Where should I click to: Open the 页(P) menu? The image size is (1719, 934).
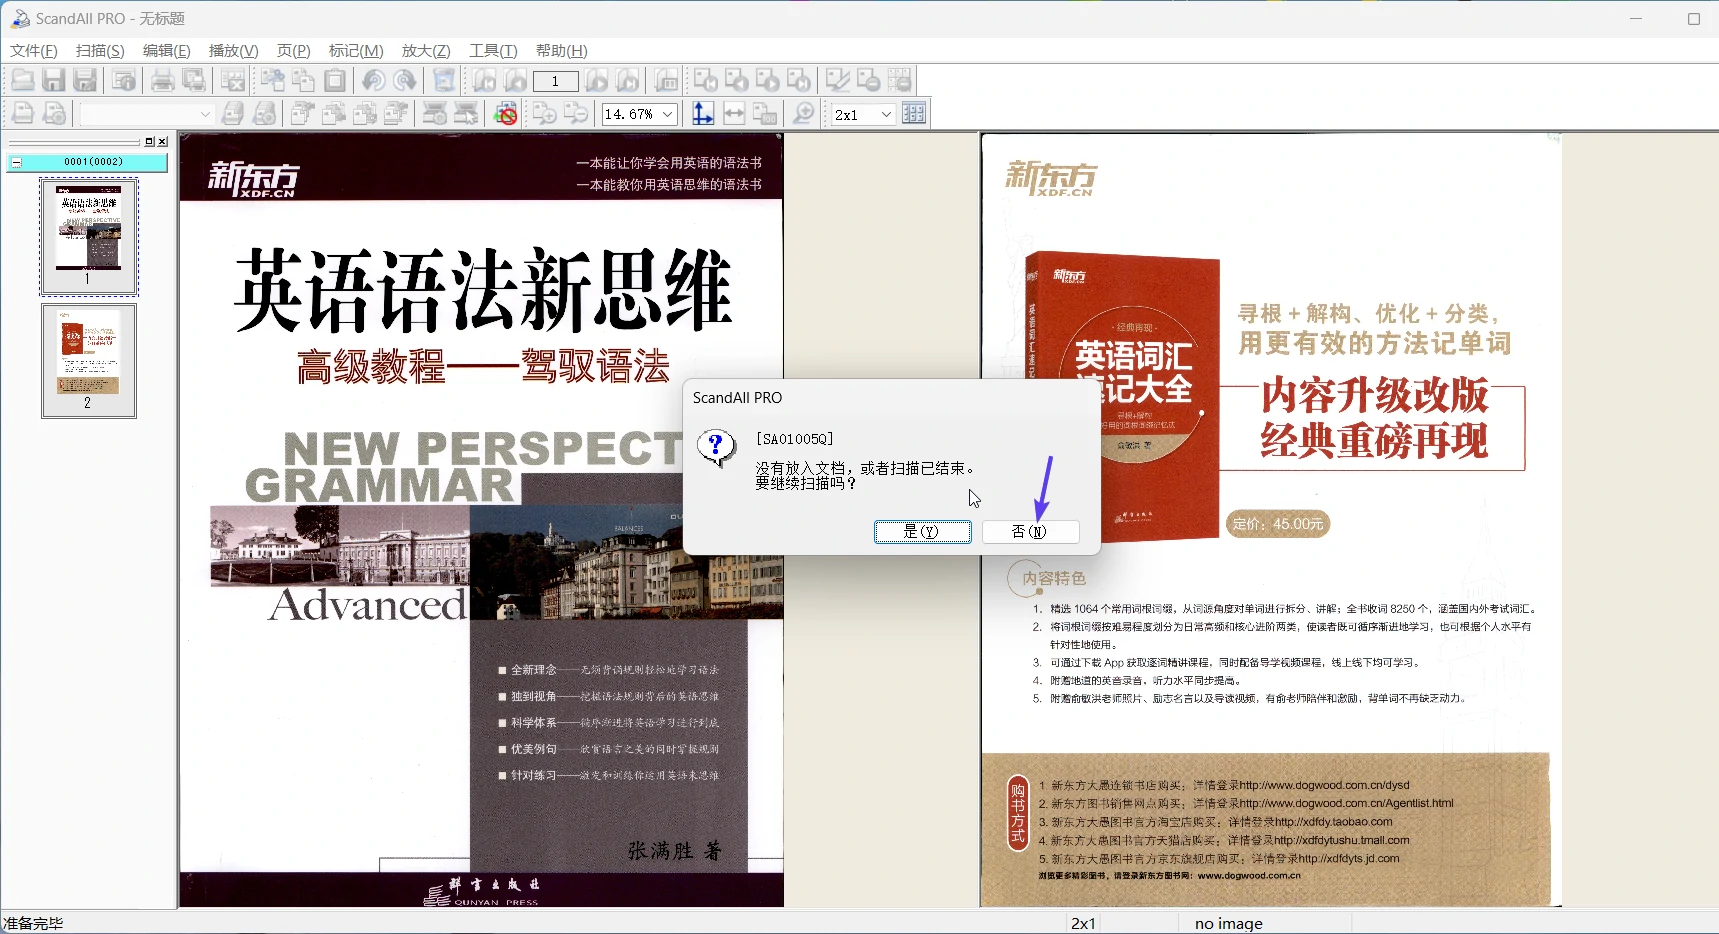pyautogui.click(x=294, y=51)
